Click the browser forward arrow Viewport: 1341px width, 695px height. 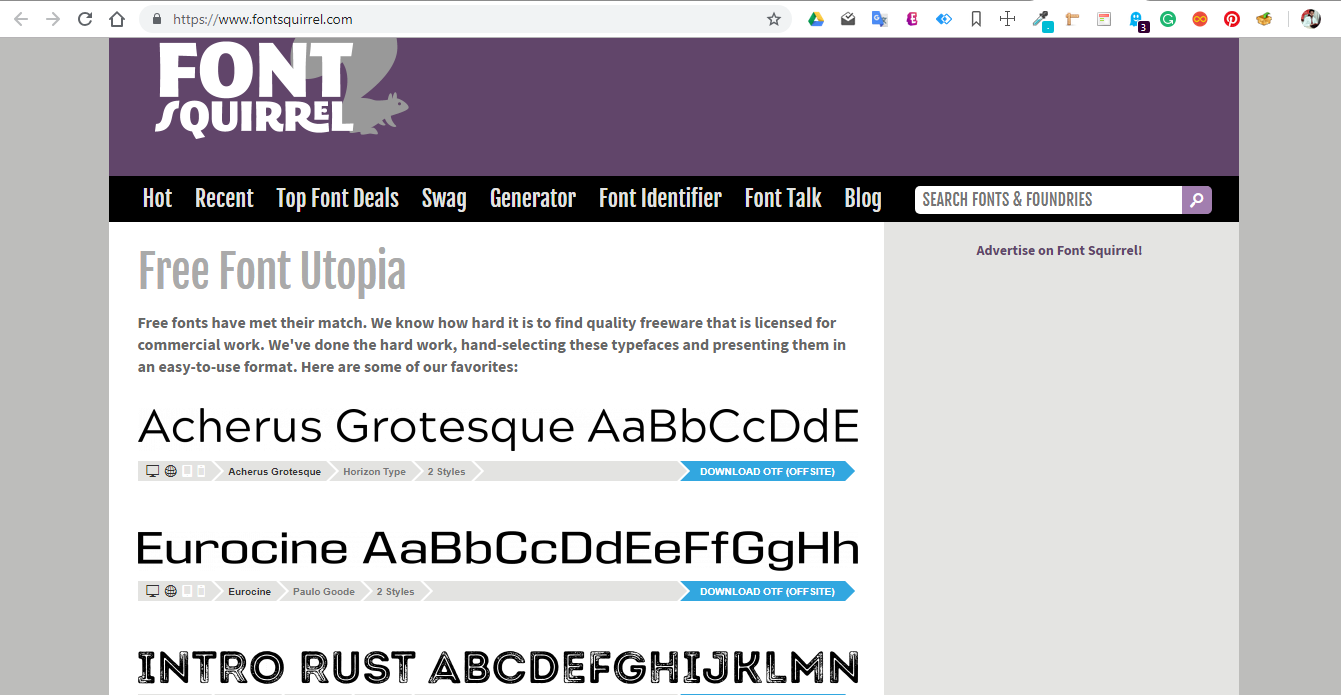pyautogui.click(x=53, y=19)
